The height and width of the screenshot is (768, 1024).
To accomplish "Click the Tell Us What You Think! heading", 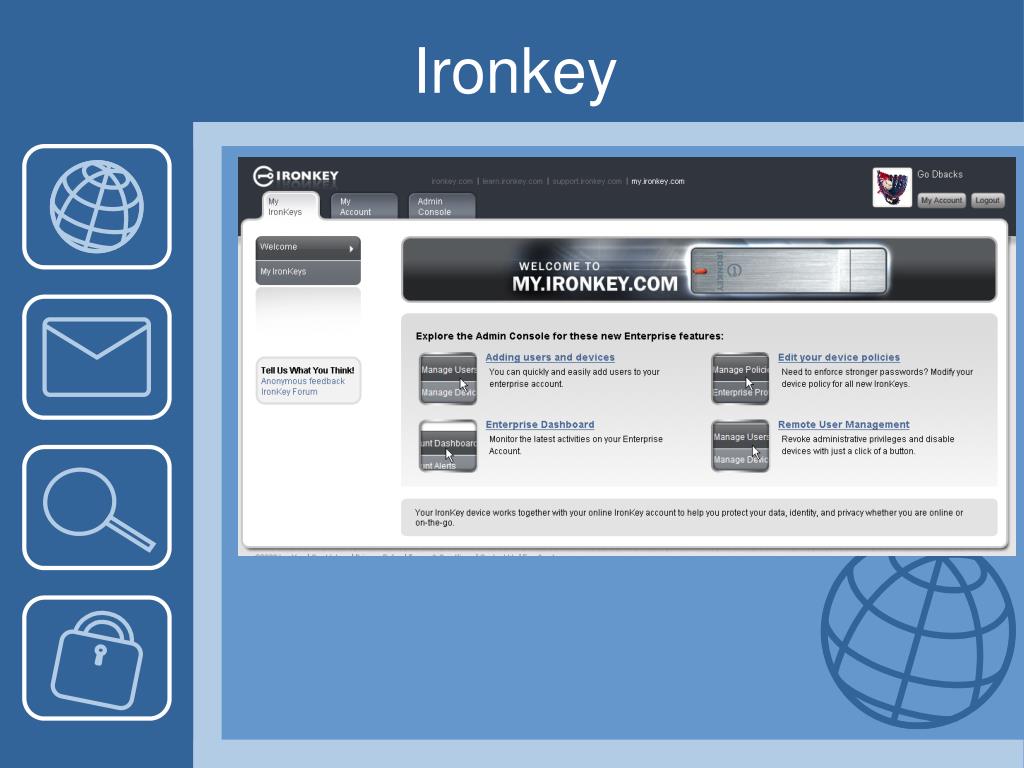I will [x=308, y=370].
